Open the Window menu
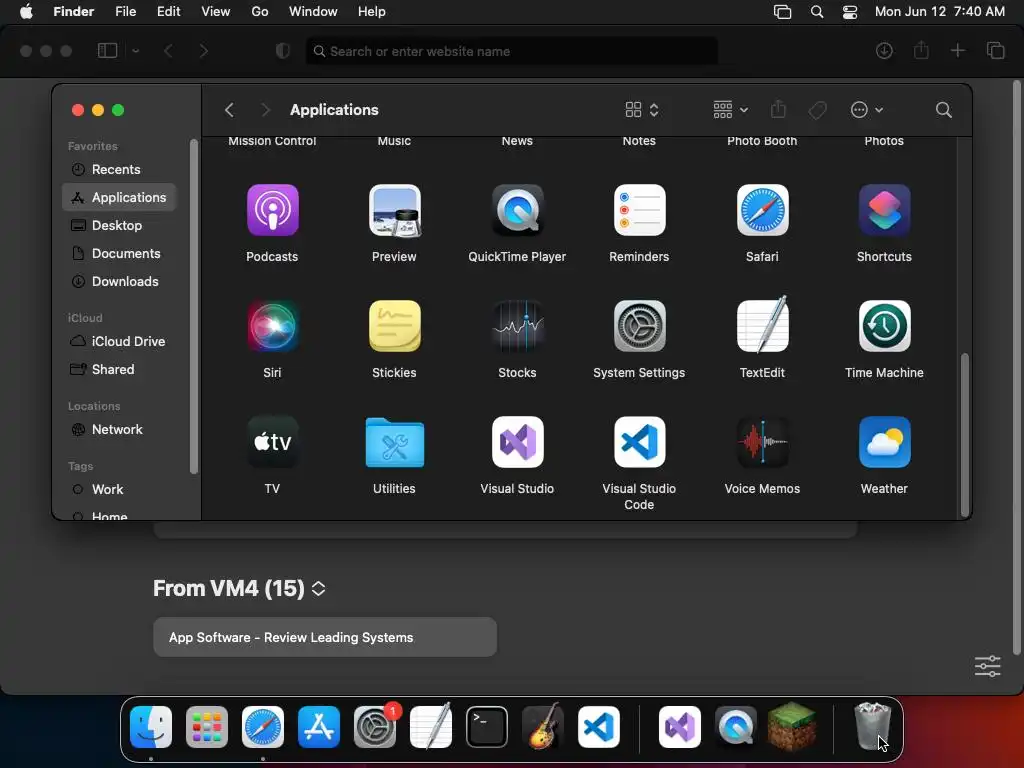The height and width of the screenshot is (768, 1024). (x=313, y=12)
